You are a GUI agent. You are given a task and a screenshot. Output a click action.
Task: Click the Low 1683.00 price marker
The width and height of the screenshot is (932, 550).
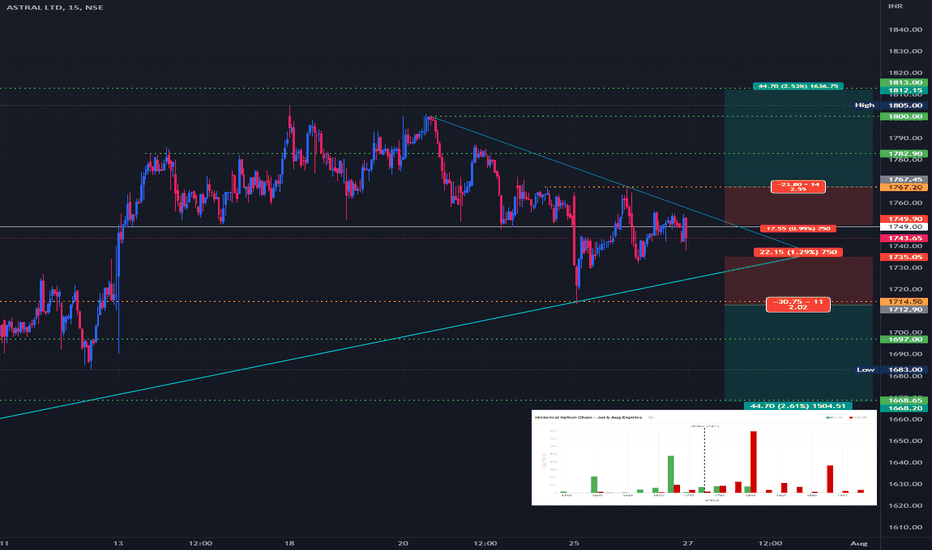(x=890, y=369)
